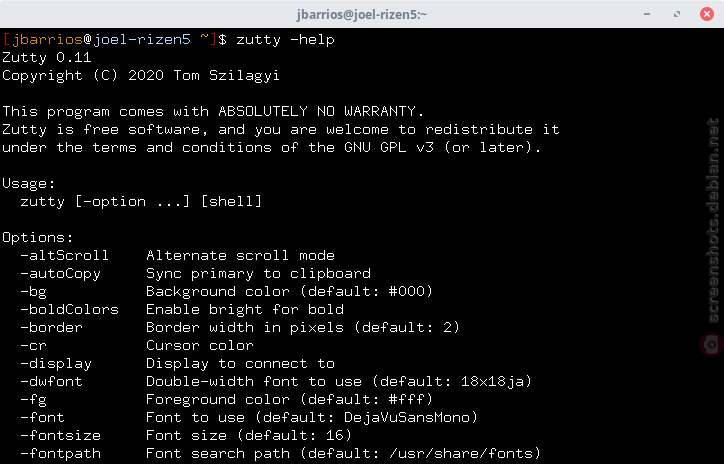Screen dimensions: 724x464
Task: Click the /usr/share/fonts path text
Action: [461, 453]
